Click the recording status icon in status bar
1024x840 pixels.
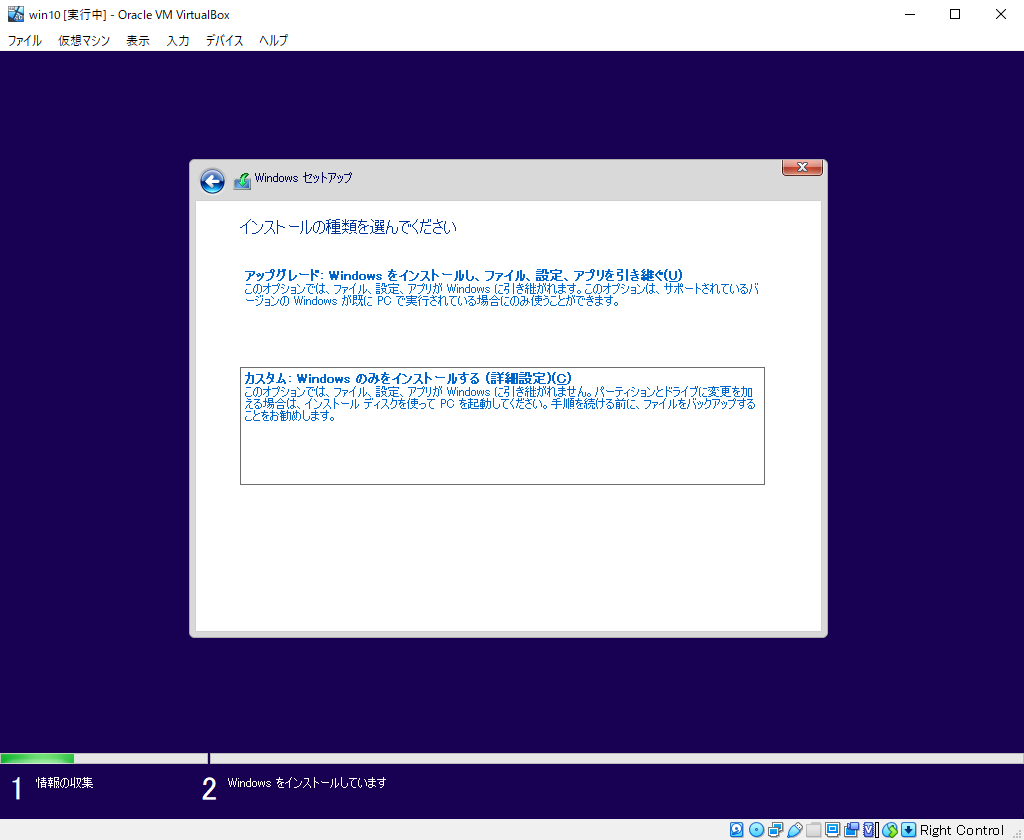[x=851, y=829]
